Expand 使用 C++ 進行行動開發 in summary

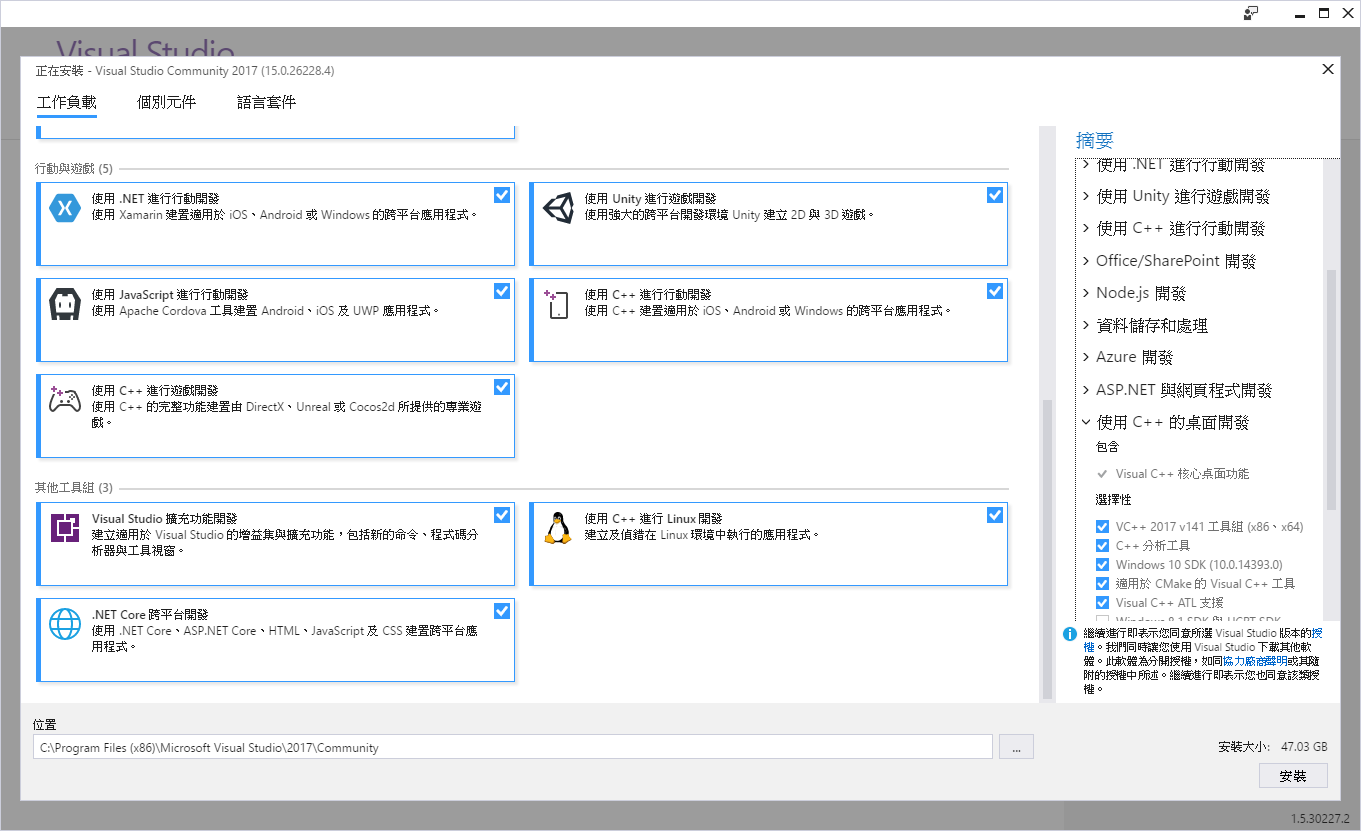1086,228
